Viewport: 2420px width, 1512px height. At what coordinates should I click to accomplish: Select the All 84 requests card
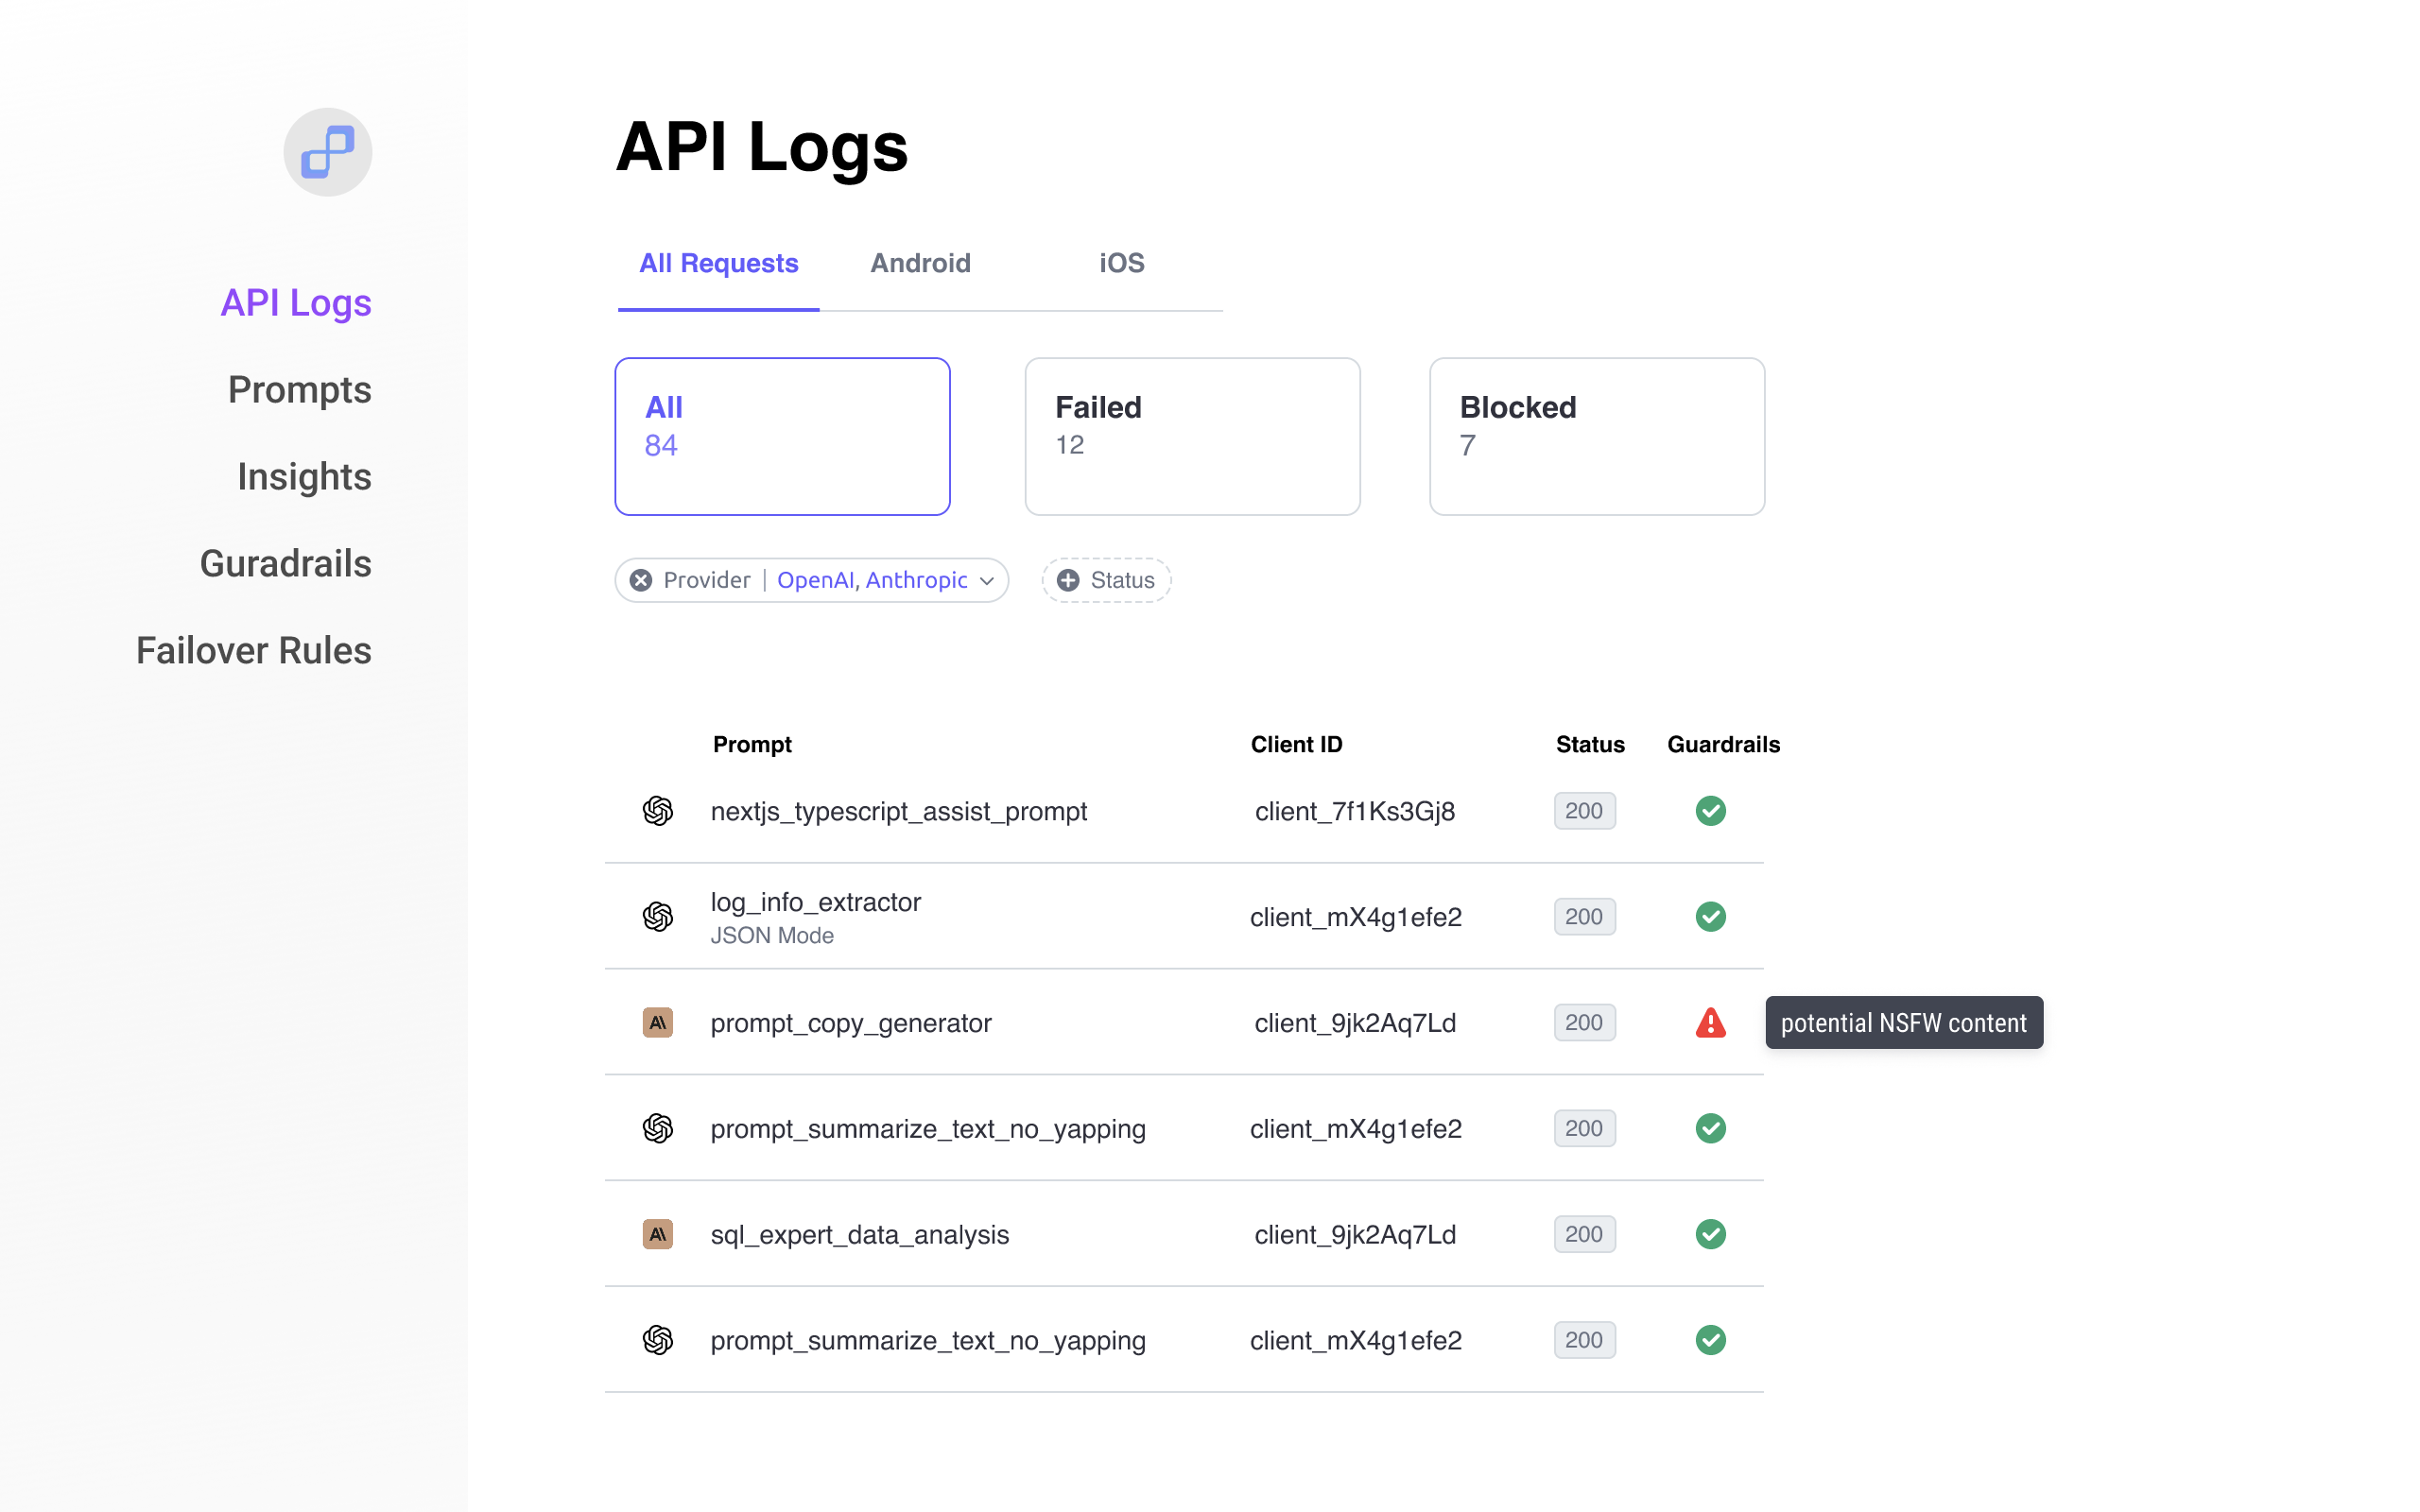782,436
